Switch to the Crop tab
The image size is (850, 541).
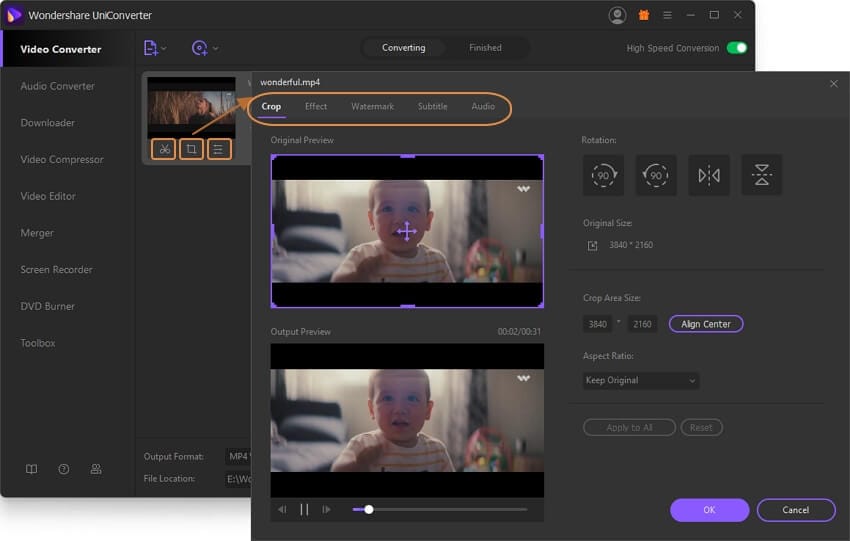click(x=271, y=106)
